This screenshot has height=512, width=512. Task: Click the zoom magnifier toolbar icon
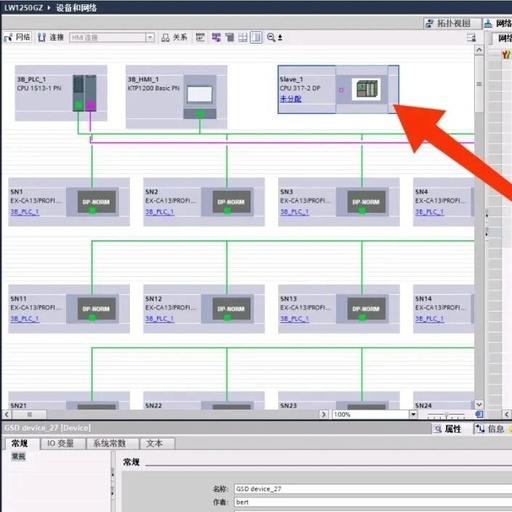click(271, 37)
